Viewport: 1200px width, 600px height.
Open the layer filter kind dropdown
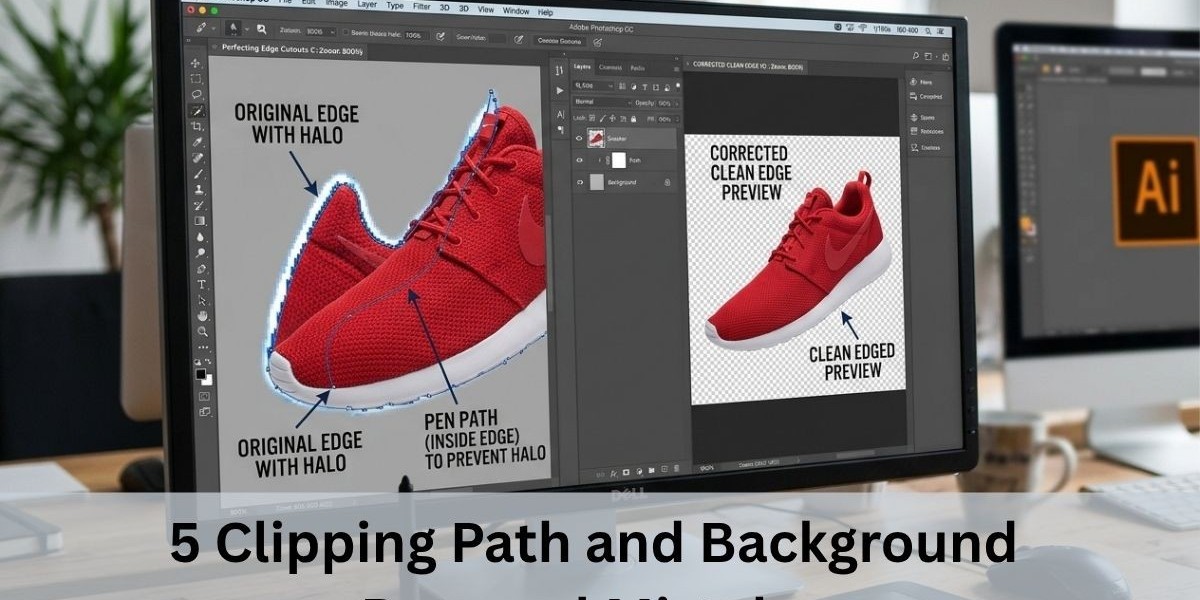pos(594,86)
